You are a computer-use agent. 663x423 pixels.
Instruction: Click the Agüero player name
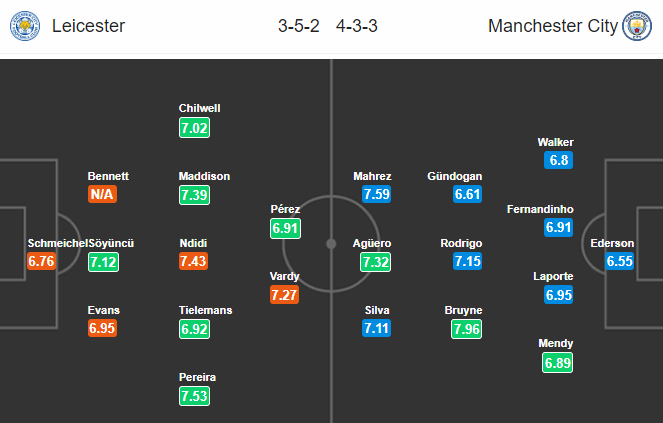click(x=372, y=243)
